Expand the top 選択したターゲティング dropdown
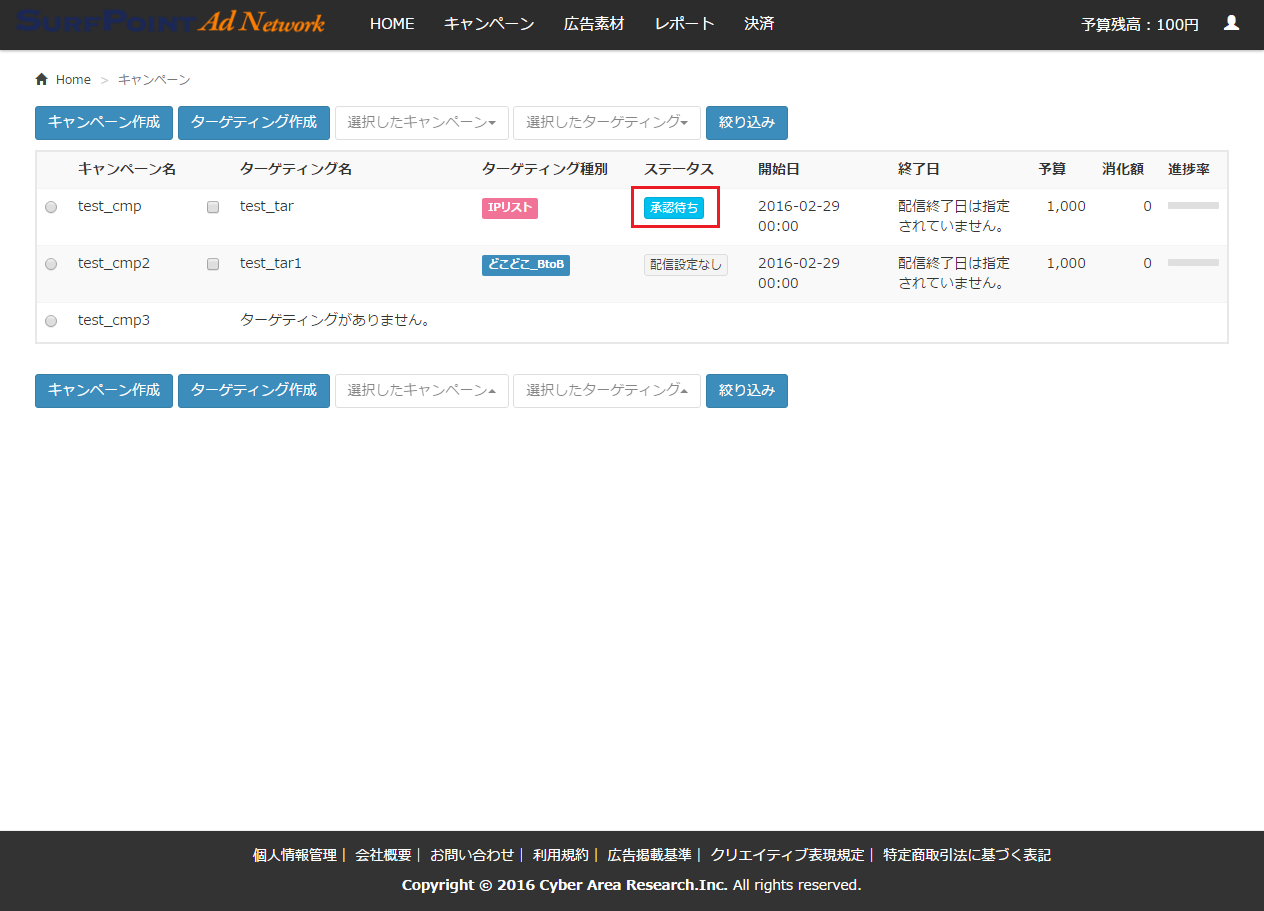1264x911 pixels. 606,122
